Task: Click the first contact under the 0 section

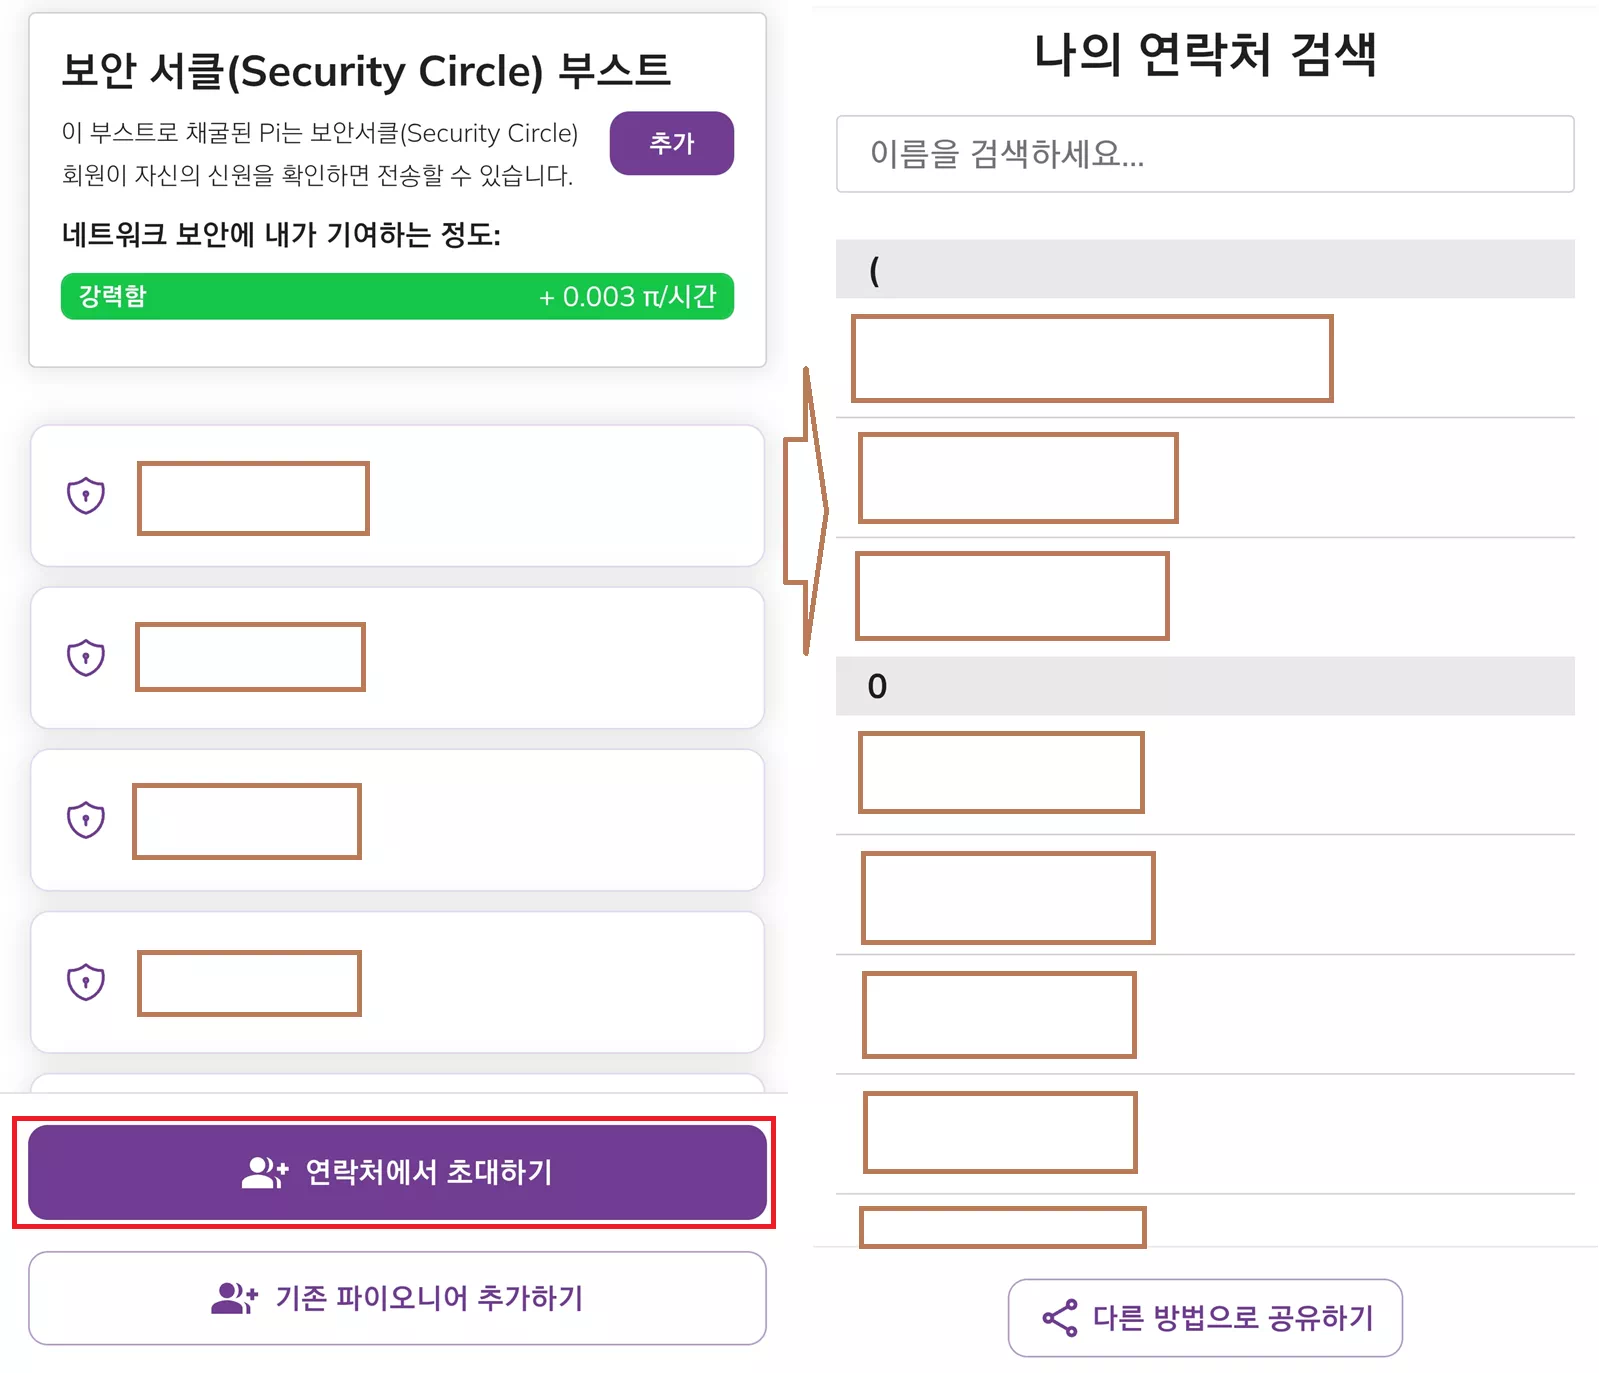Action: (x=1001, y=773)
